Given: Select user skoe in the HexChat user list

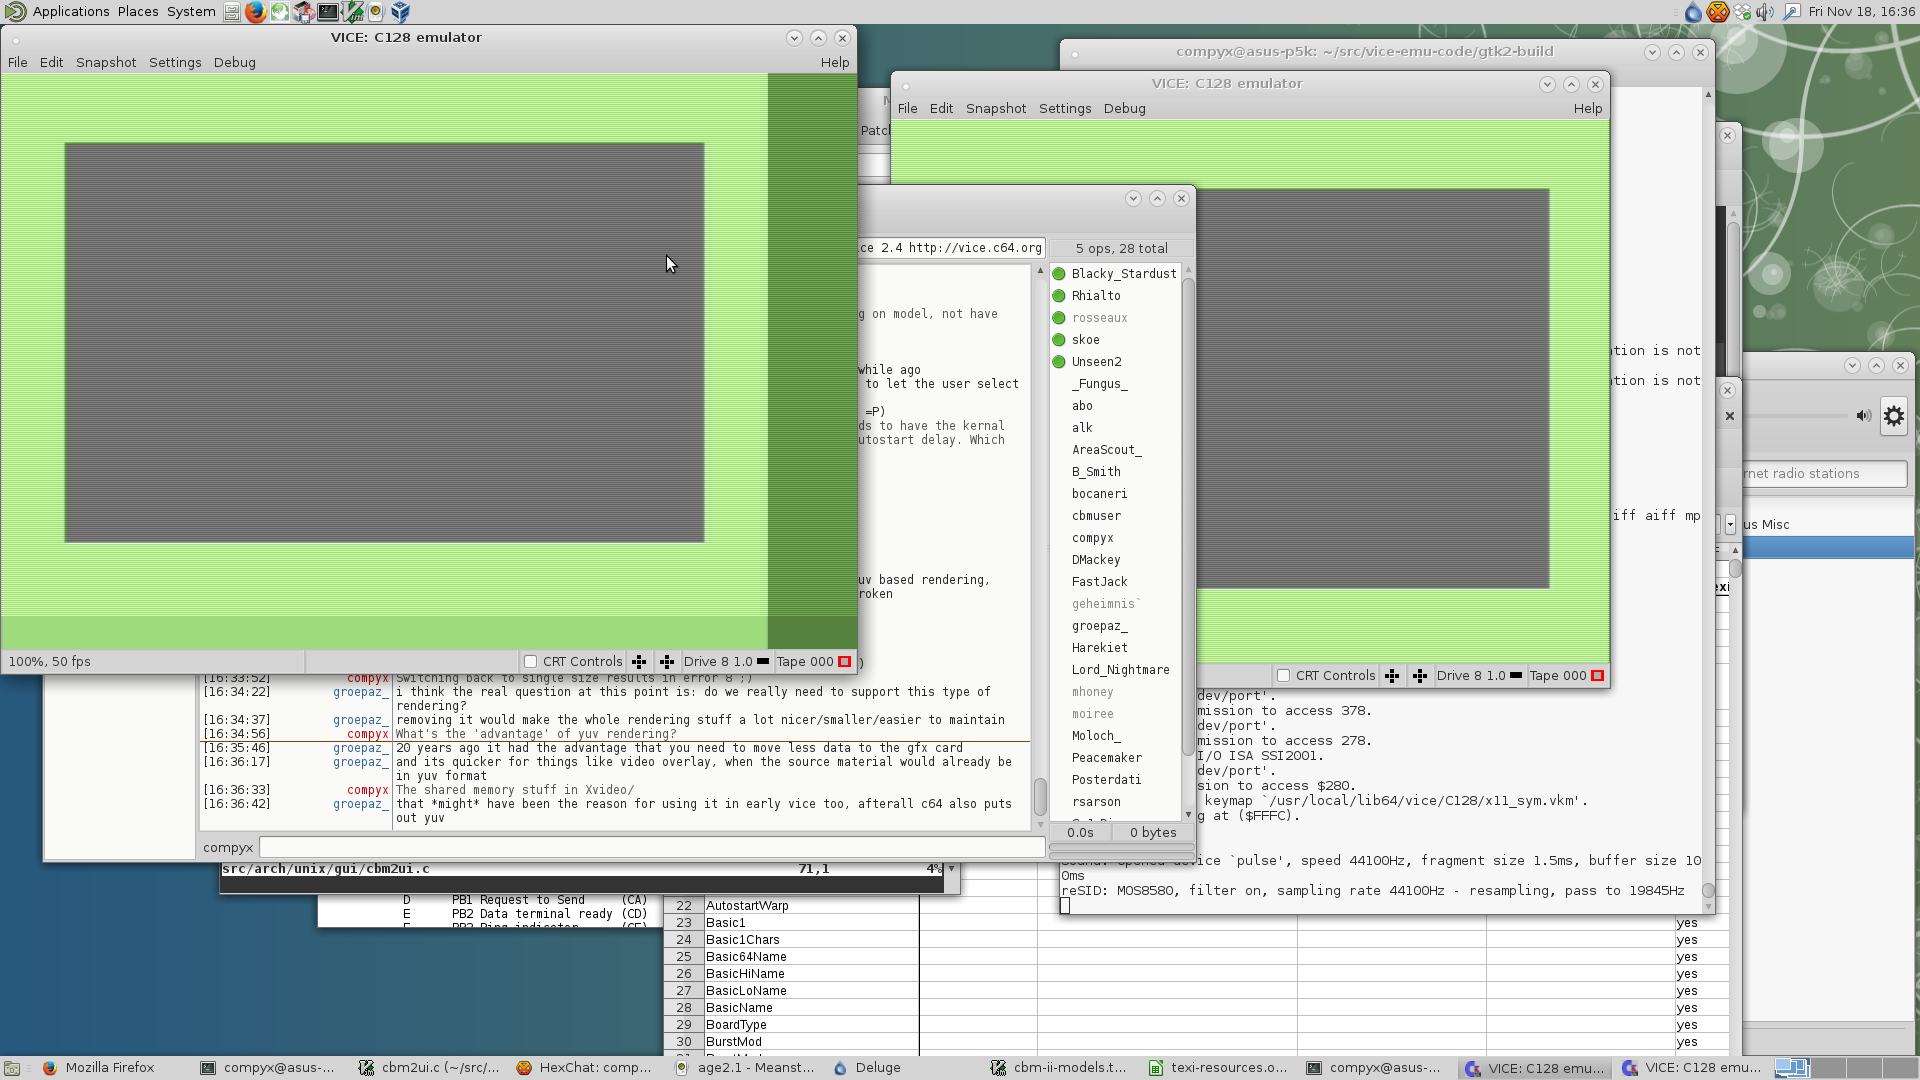Looking at the screenshot, I should point(1086,340).
